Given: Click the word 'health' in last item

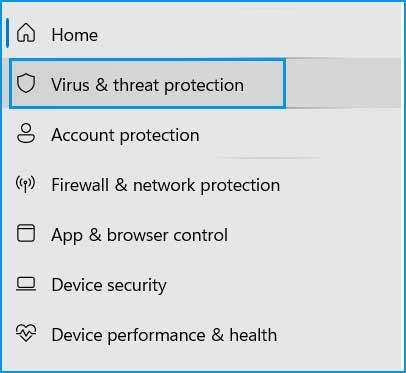Looking at the screenshot, I should pos(253,335).
